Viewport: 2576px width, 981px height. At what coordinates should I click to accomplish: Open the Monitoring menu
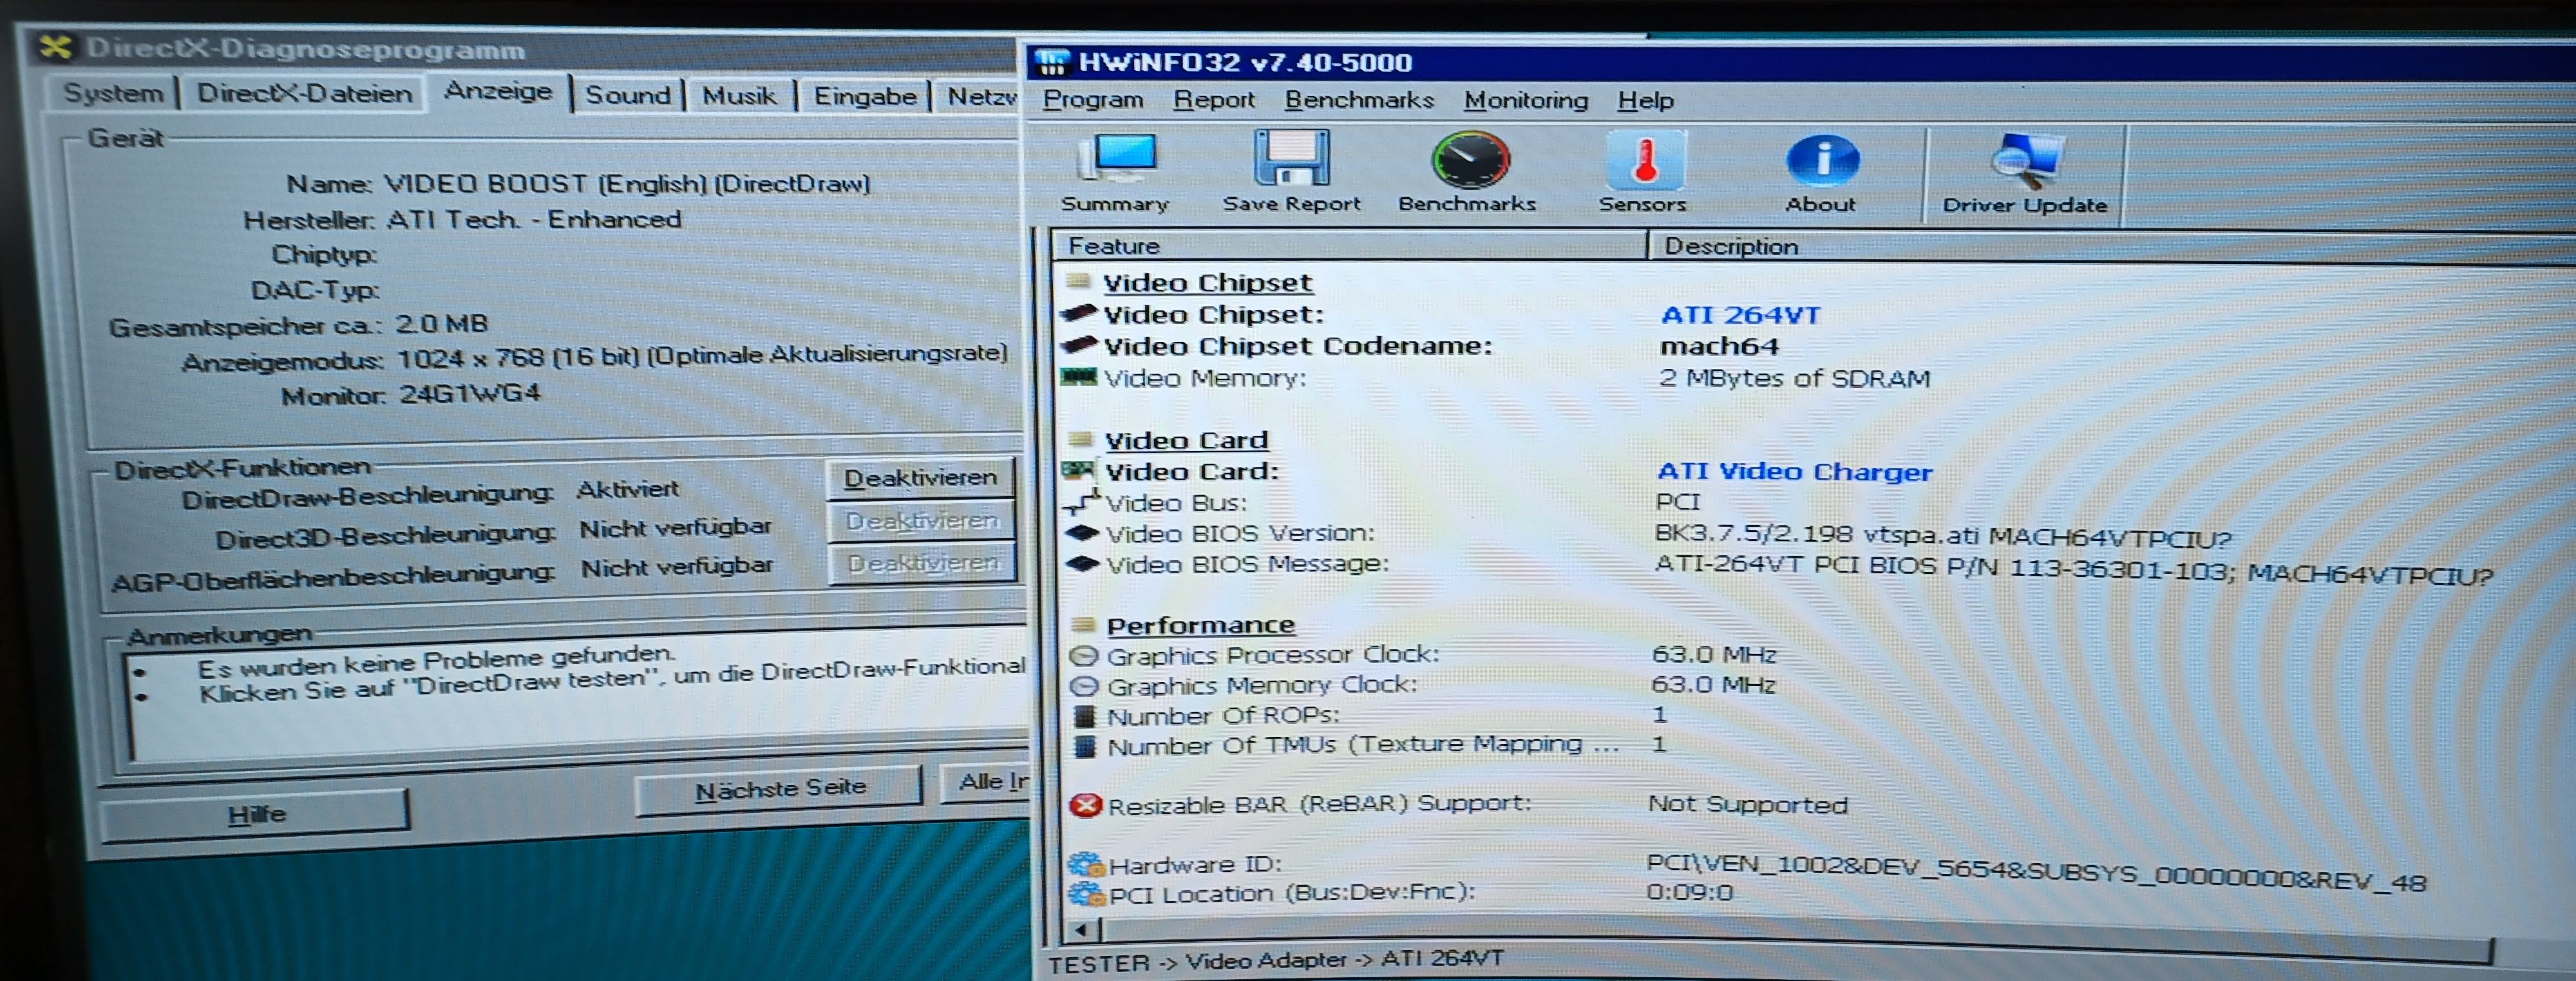click(x=1526, y=100)
